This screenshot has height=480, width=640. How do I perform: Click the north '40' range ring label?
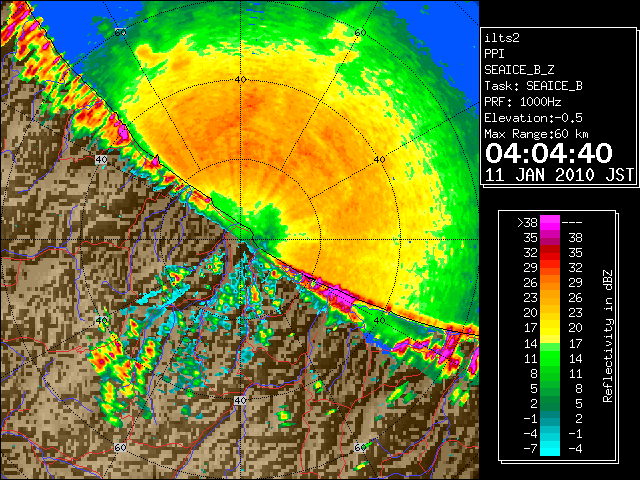click(x=240, y=80)
